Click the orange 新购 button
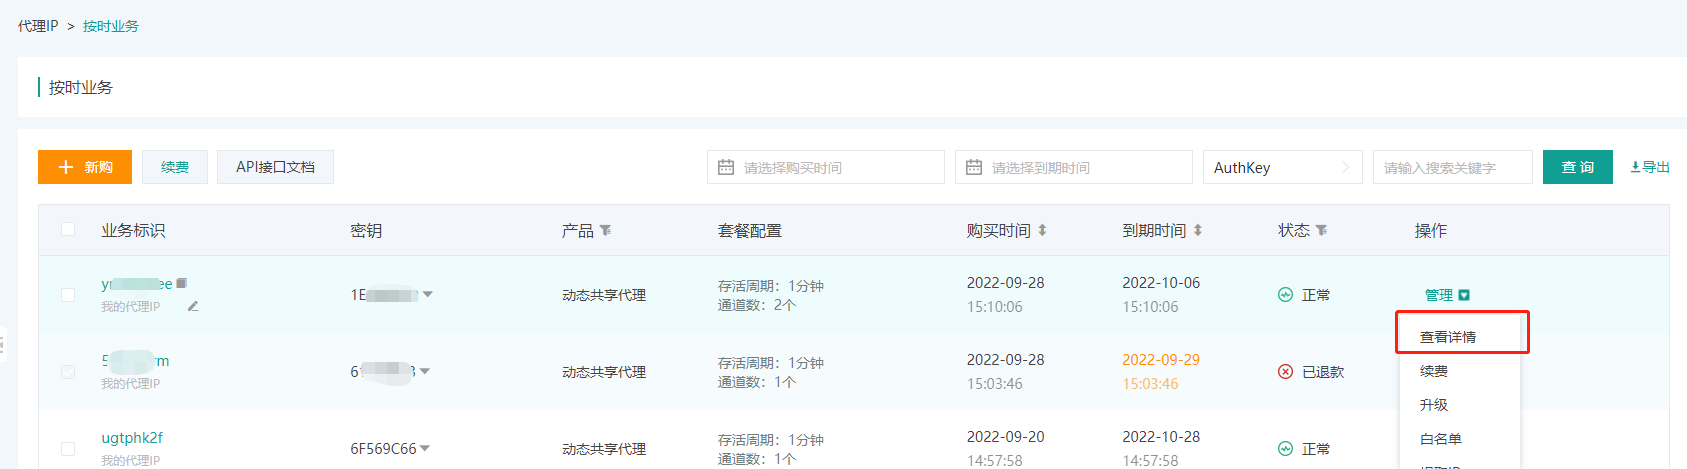 pos(85,168)
